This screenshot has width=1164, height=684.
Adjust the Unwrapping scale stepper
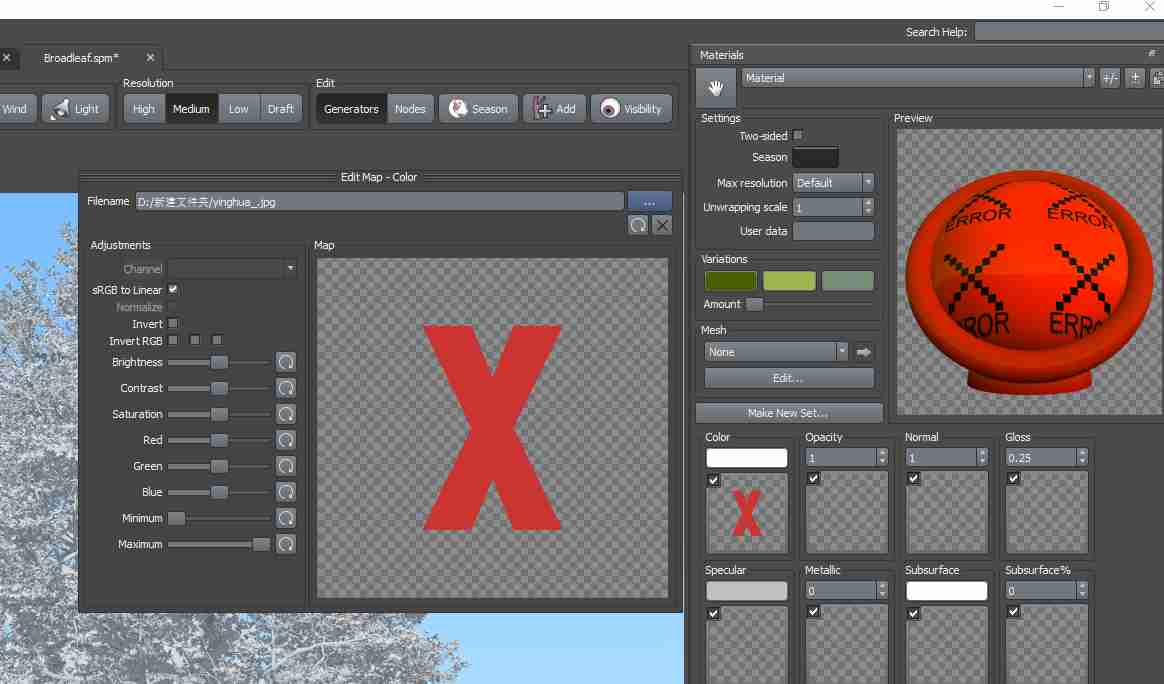click(x=868, y=207)
